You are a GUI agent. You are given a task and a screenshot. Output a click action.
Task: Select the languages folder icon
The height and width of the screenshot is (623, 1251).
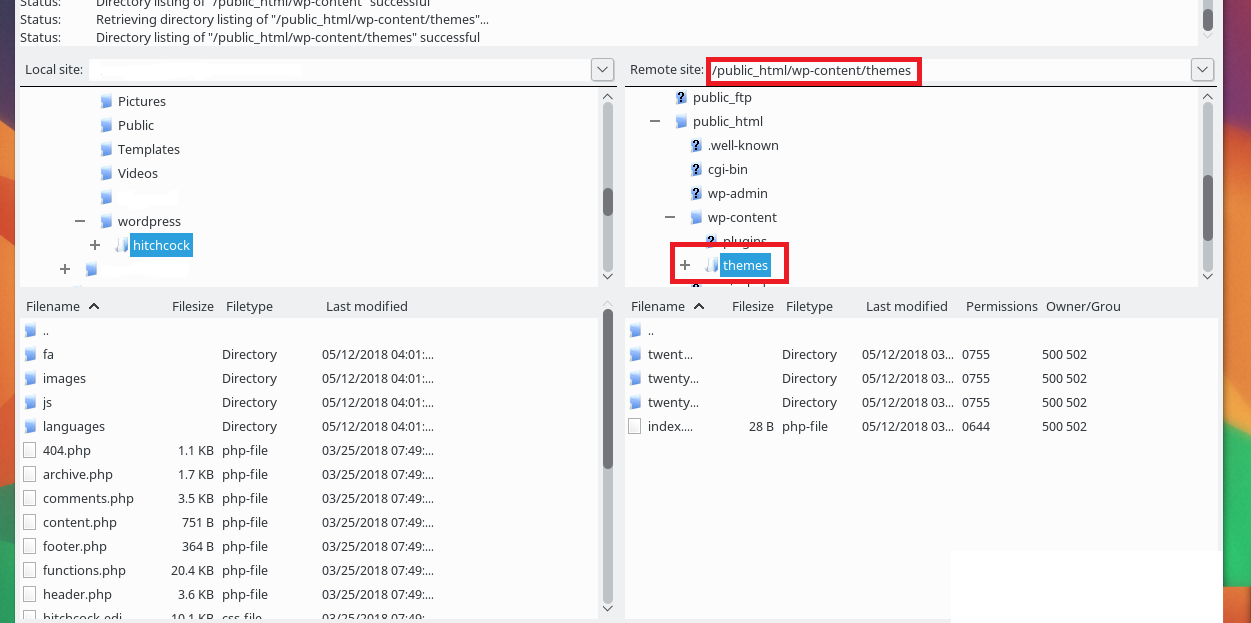pos(32,426)
